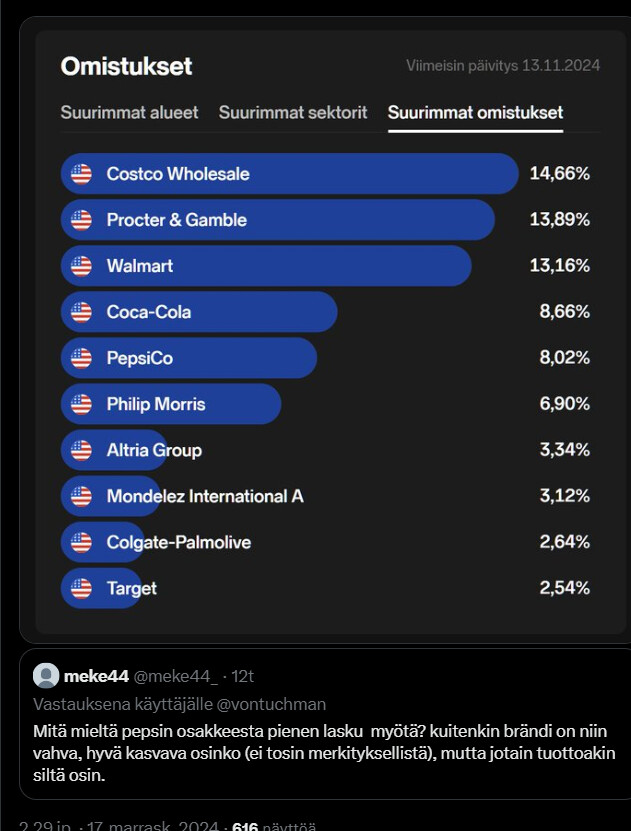The width and height of the screenshot is (631, 831).
Task: Click the flag icon beside Walmart
Action: point(81,266)
